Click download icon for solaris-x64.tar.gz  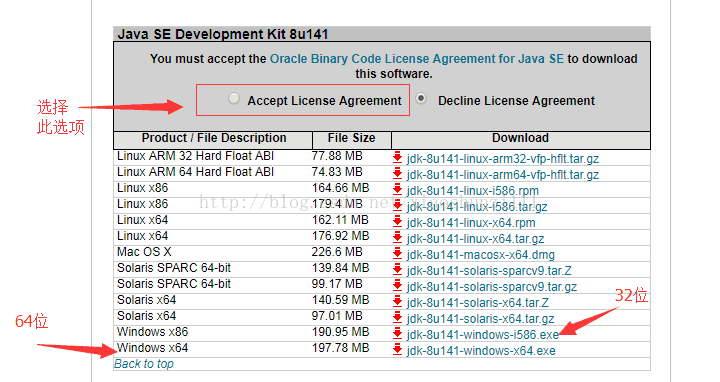pyautogui.click(x=398, y=318)
